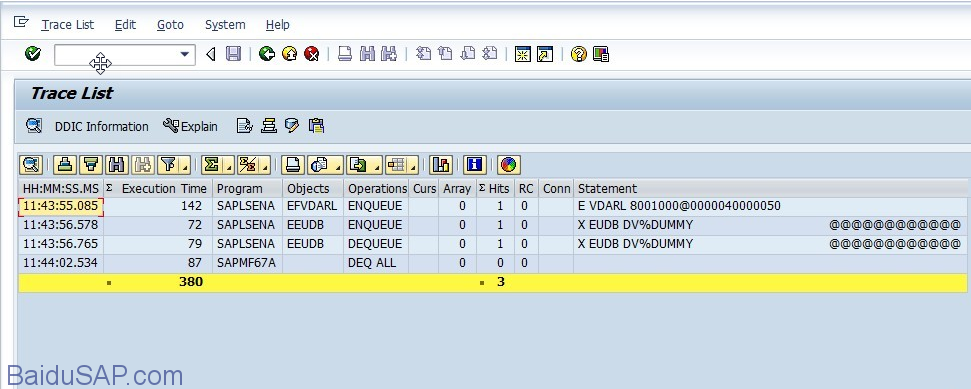Click the ABC analysis chart icon
Screen dimensions: 971x389
click(x=441, y=165)
